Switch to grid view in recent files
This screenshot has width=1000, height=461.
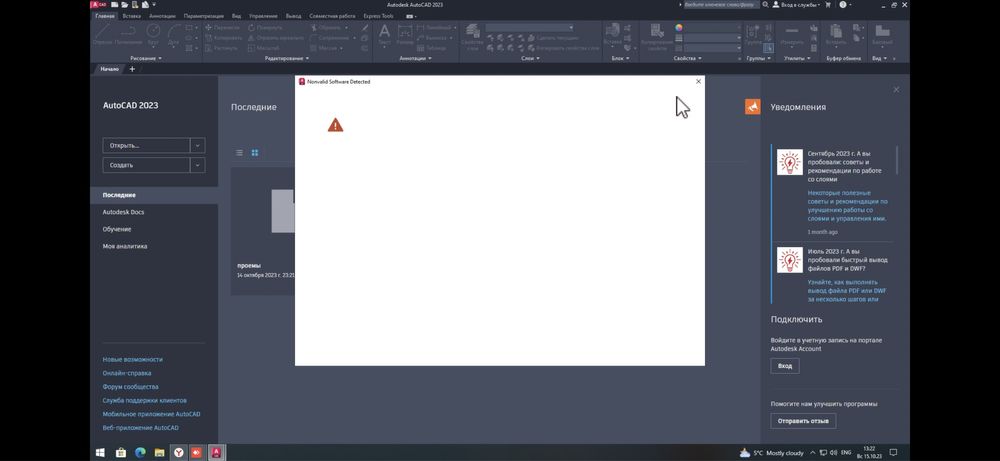(255, 153)
